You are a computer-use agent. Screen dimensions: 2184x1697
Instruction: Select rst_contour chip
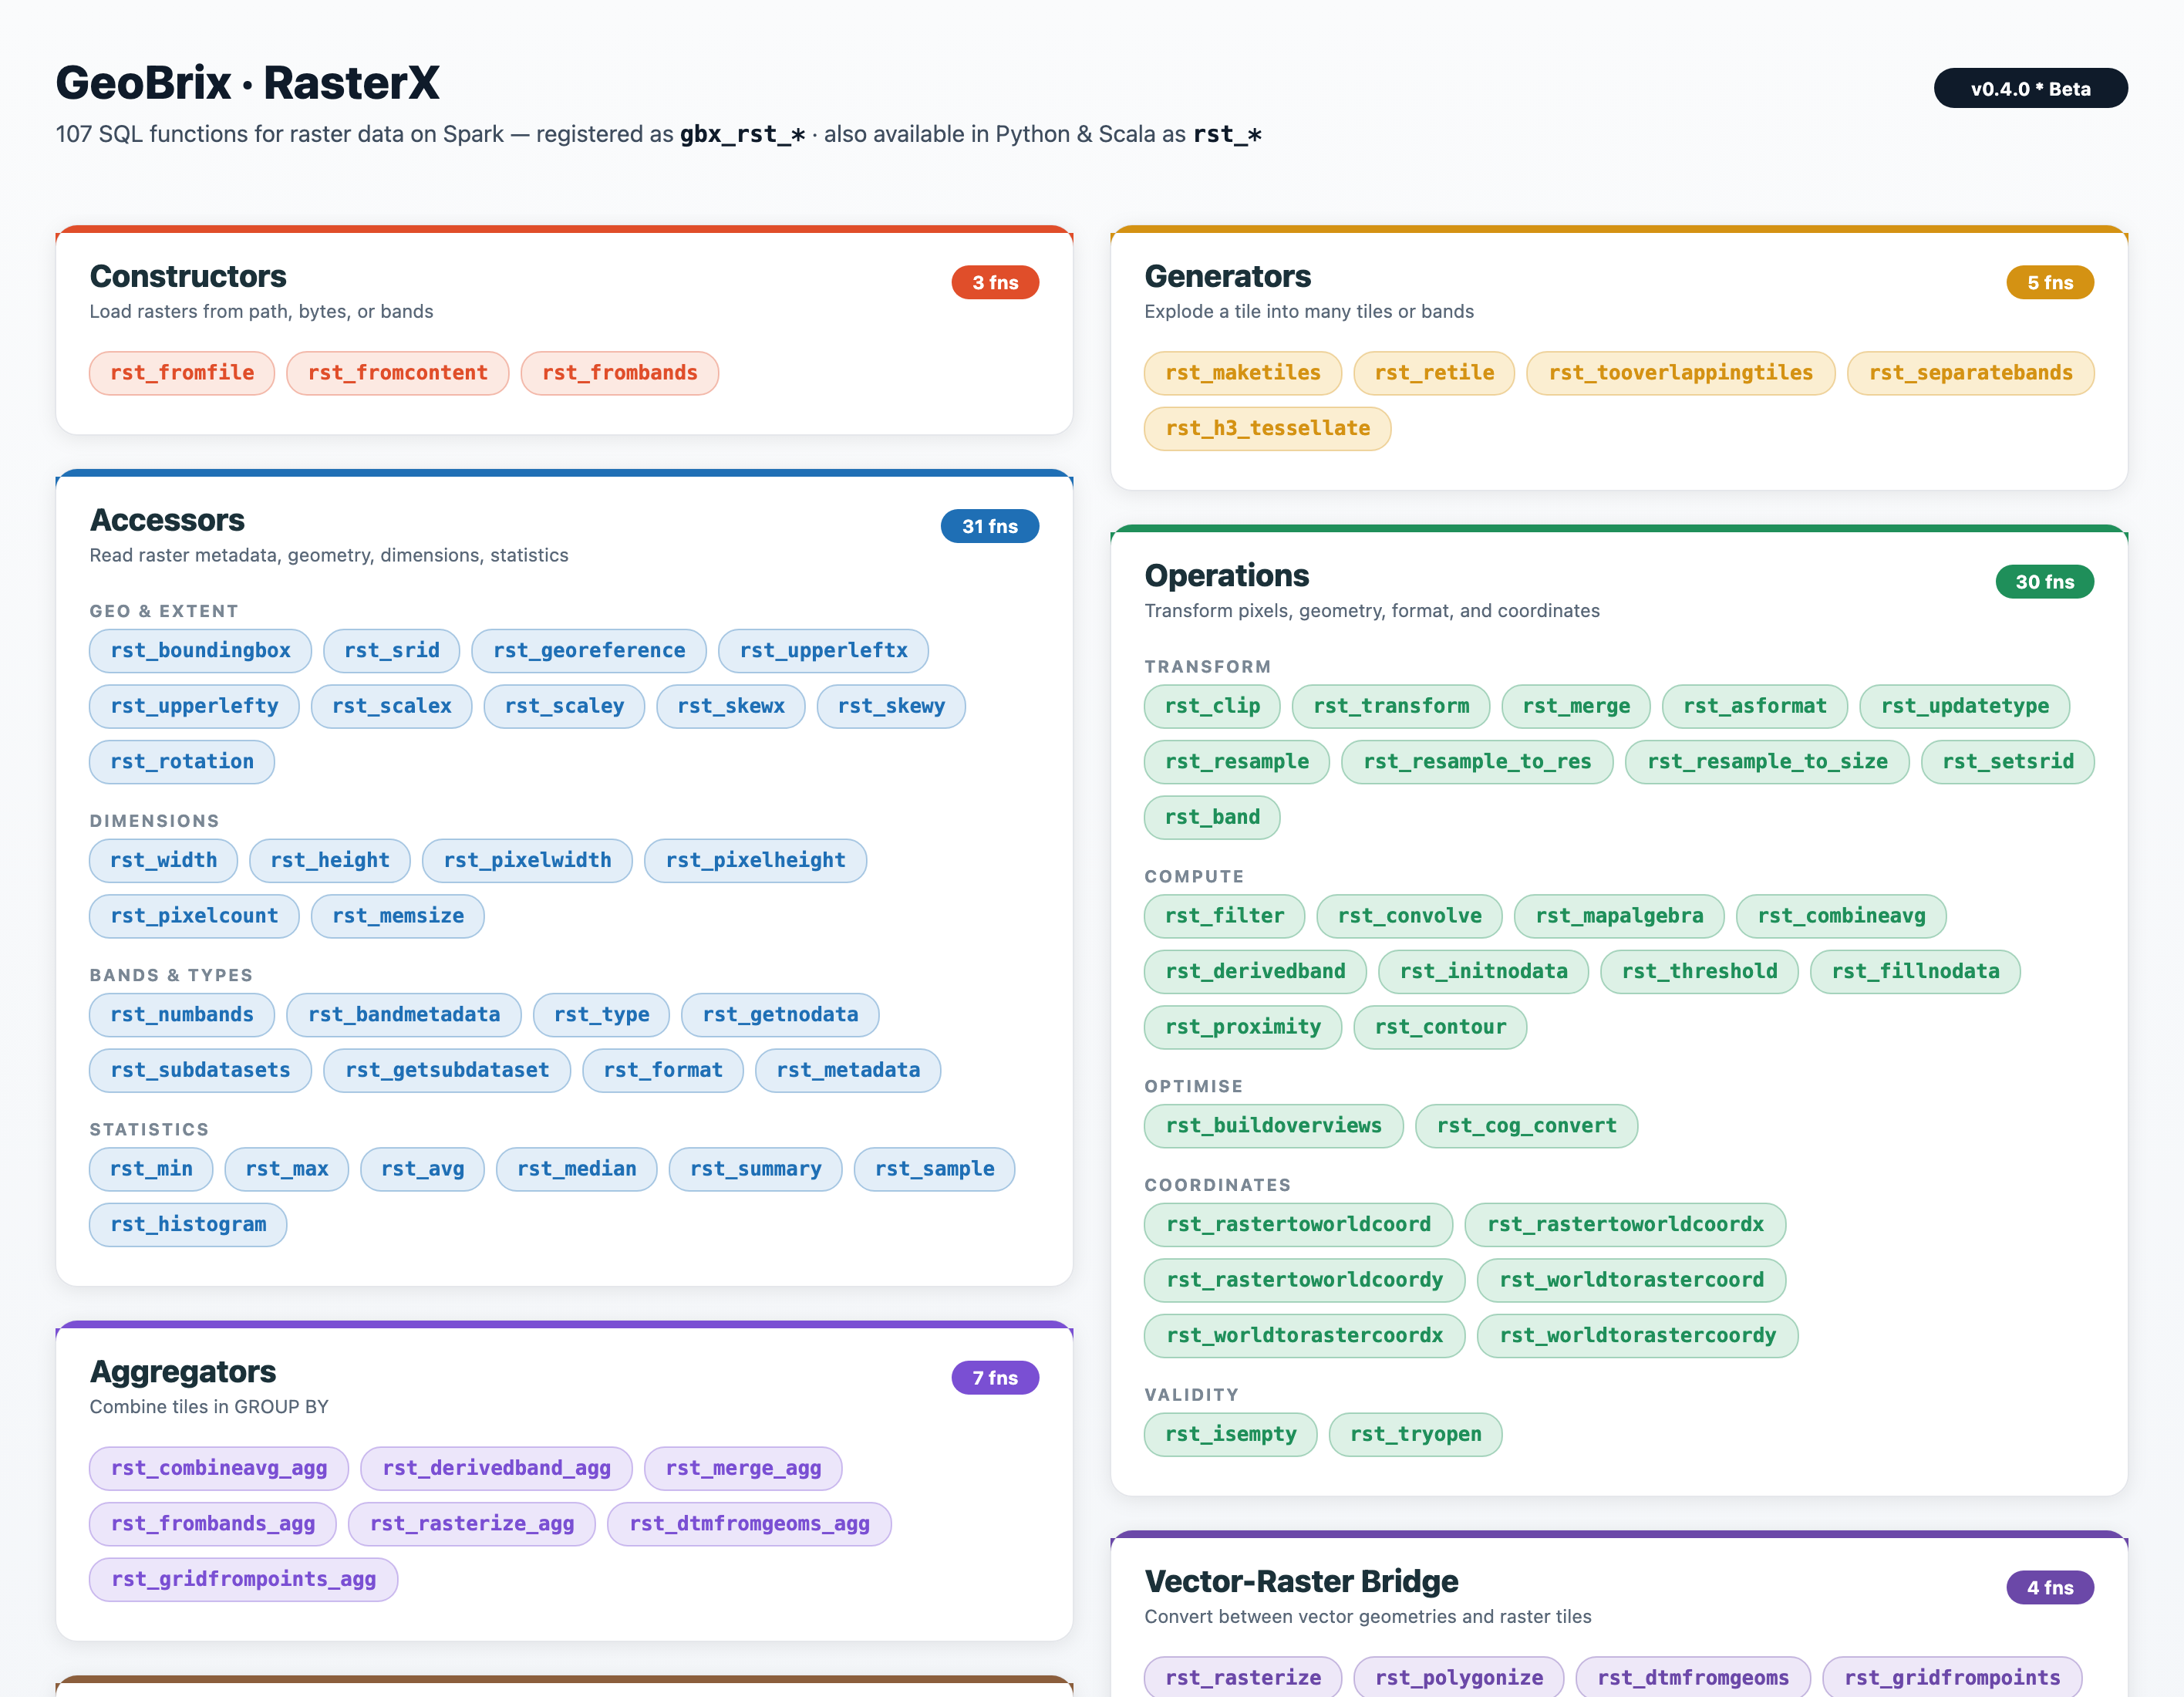tap(1440, 1028)
